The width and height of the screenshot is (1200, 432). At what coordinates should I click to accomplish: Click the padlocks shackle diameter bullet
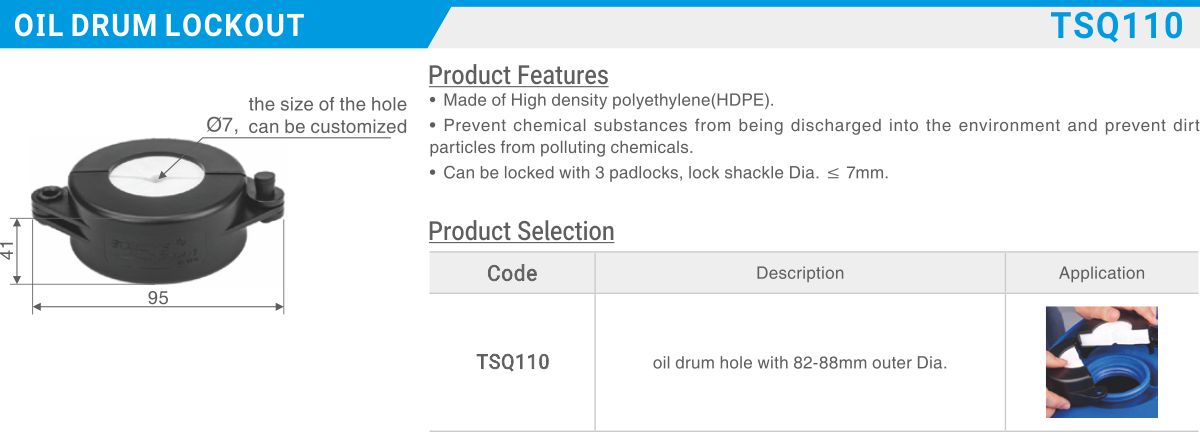pyautogui.click(x=658, y=173)
